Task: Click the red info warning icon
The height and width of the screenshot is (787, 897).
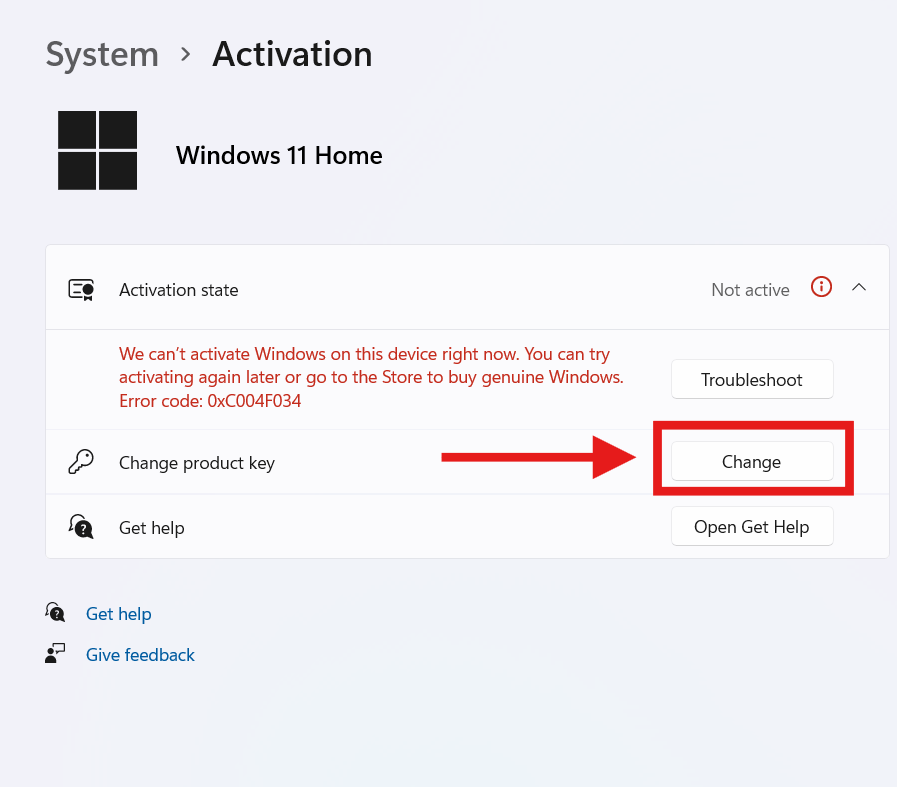Action: 821,287
